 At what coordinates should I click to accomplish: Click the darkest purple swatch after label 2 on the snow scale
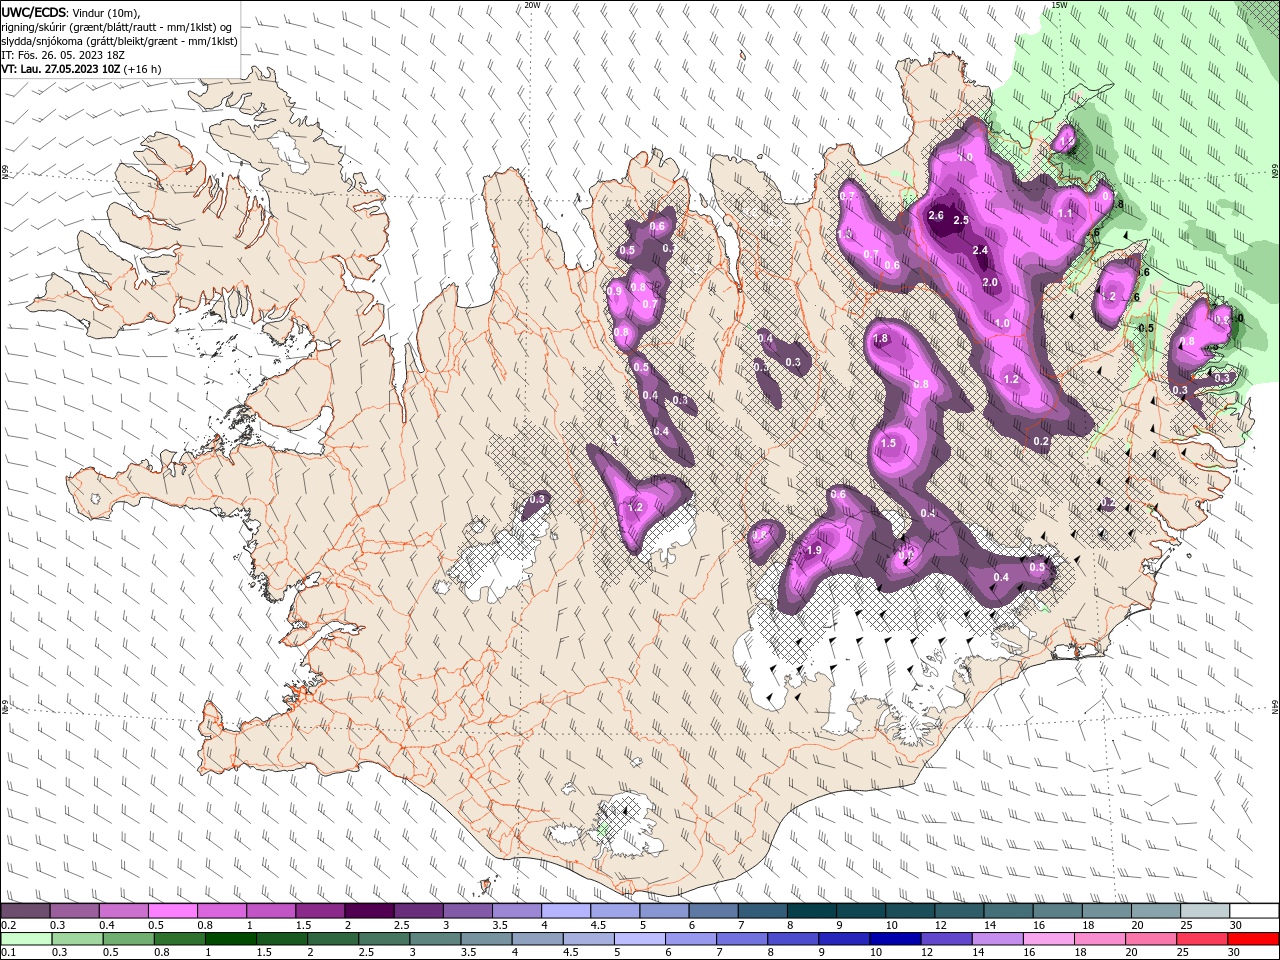369,910
